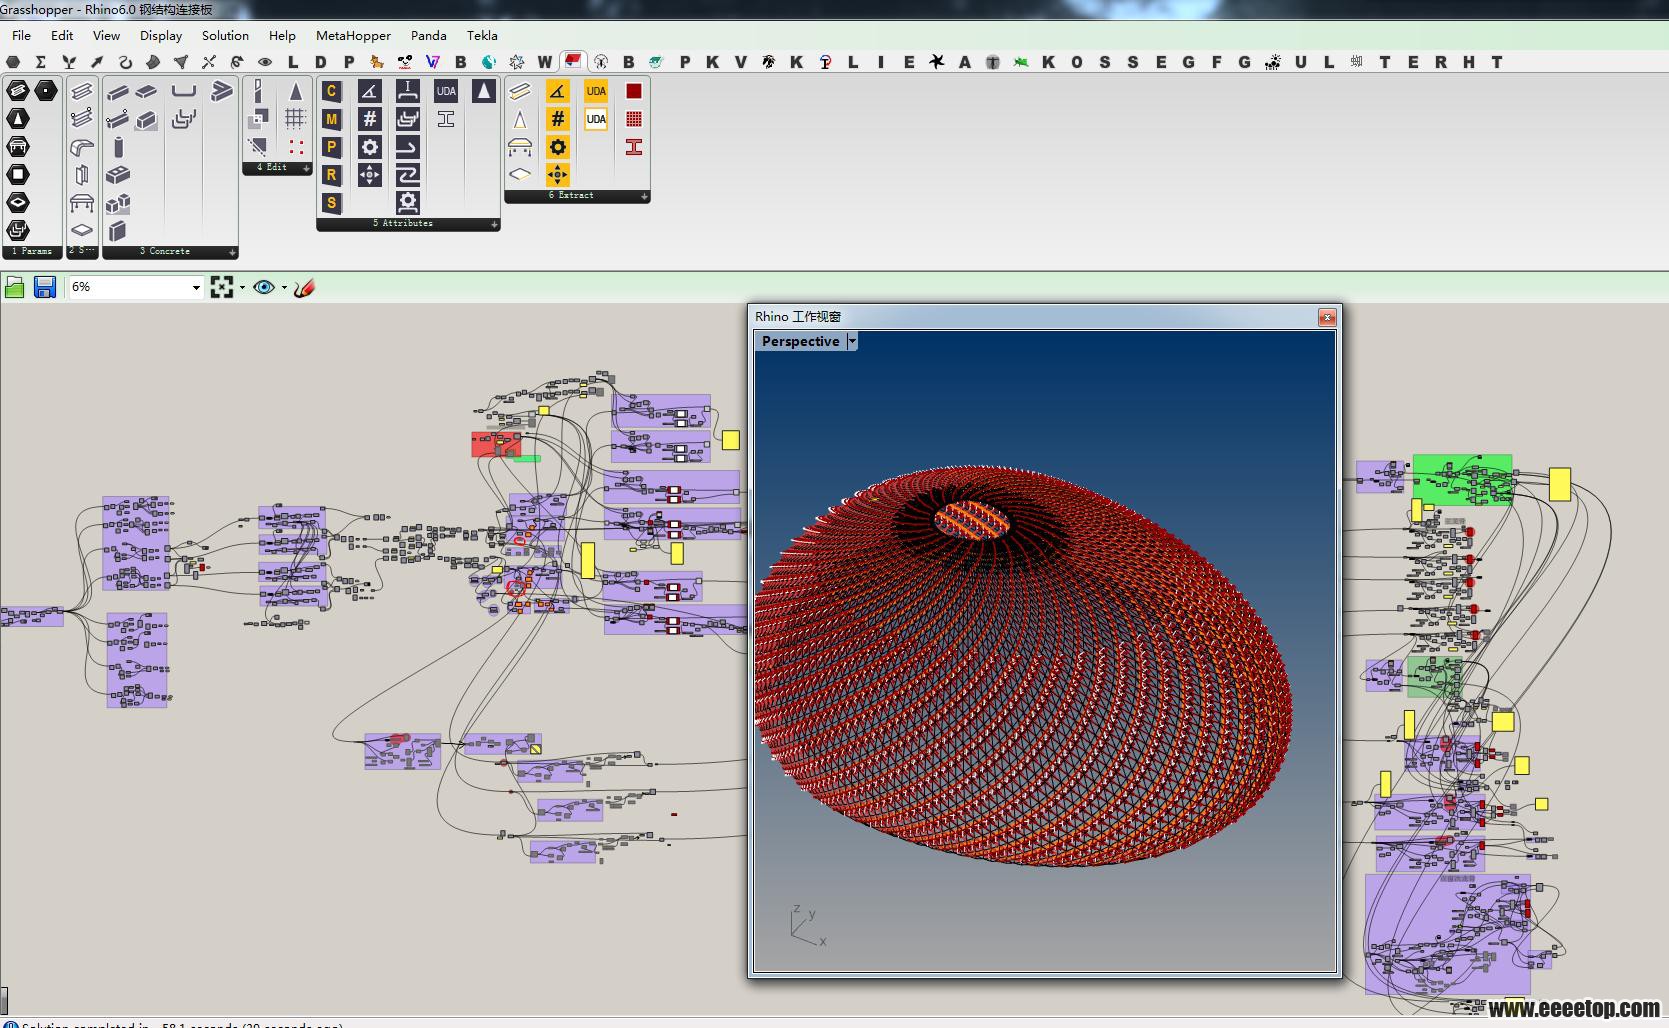Image resolution: width=1669 pixels, height=1028 pixels.
Task: Select the C attribute component icon
Action: tap(332, 91)
